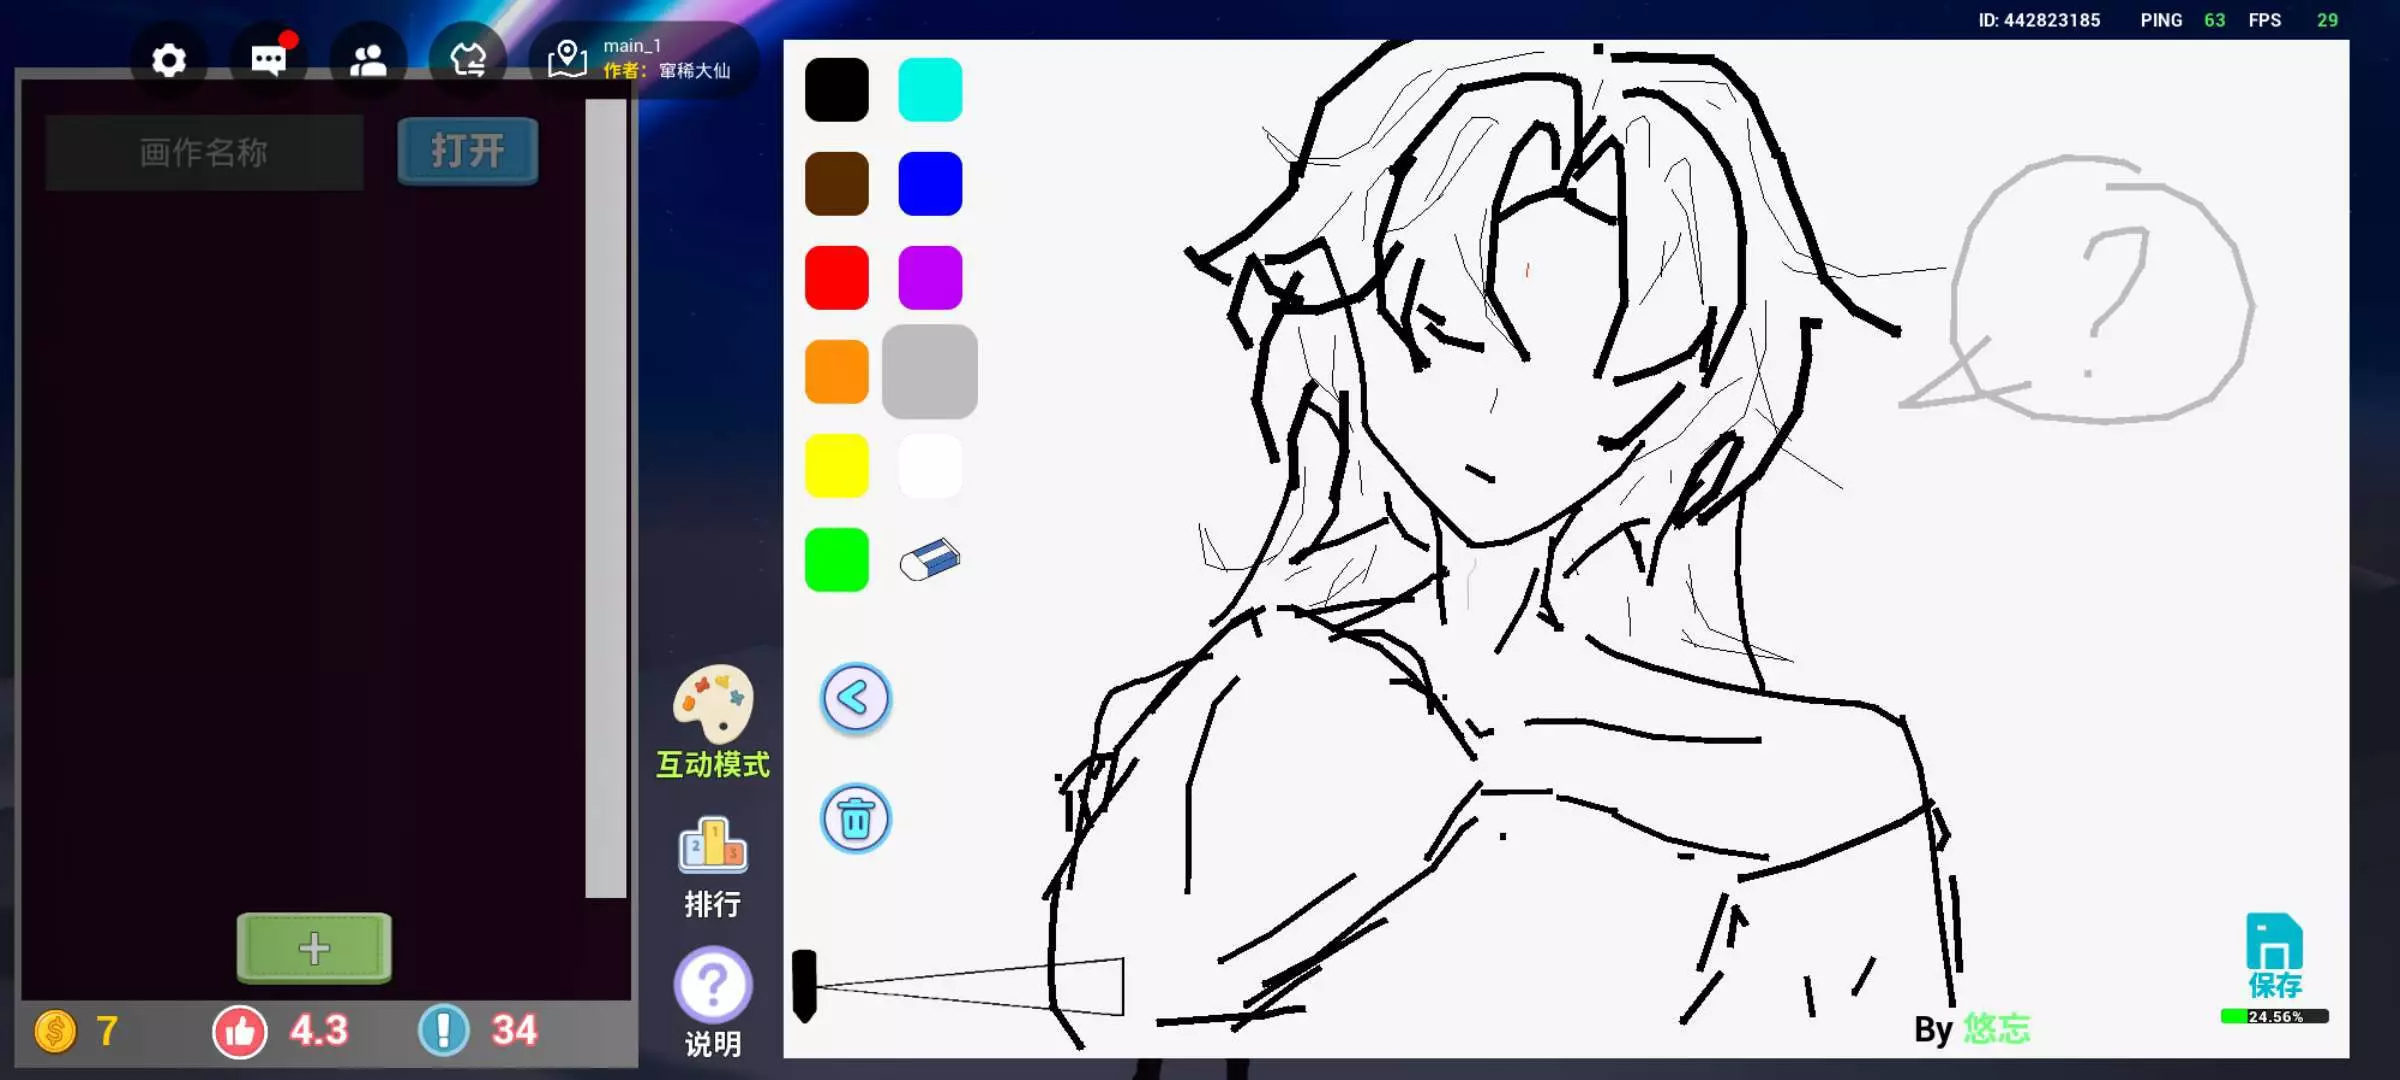This screenshot has width=2400, height=1080.
Task: Clear canvas with trash icon
Action: pos(855,819)
